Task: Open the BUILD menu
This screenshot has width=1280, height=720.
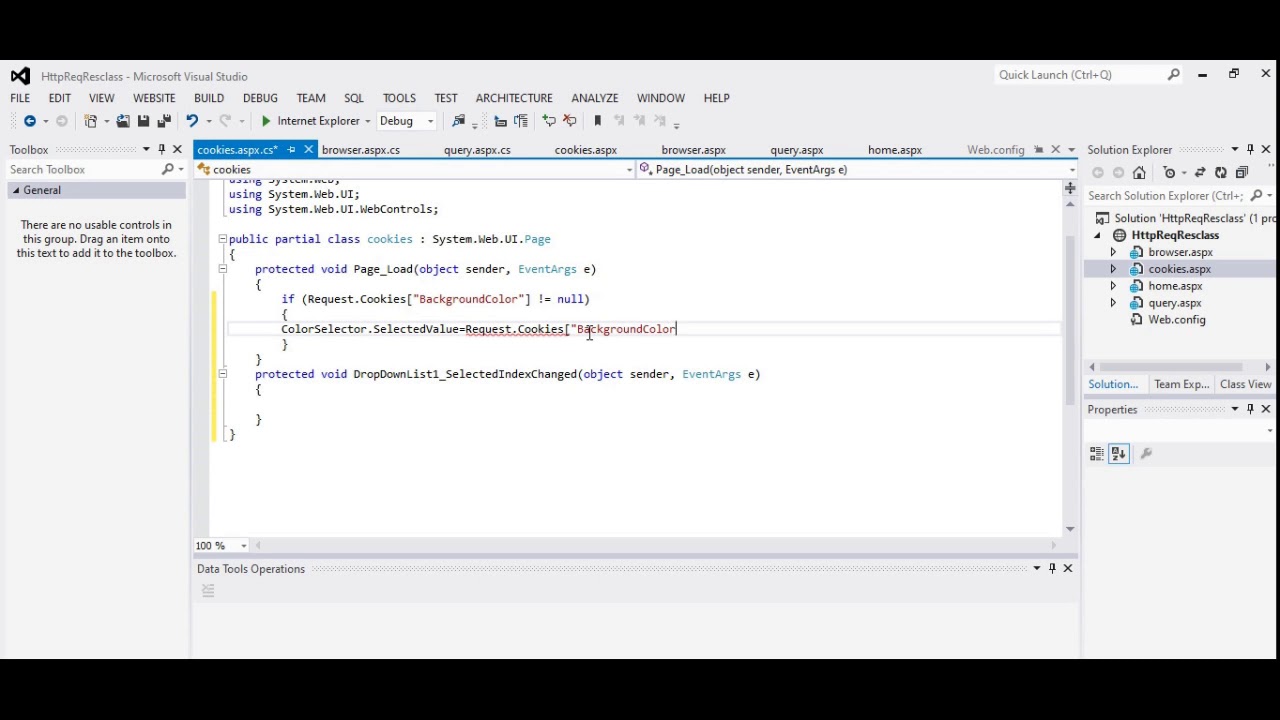Action: (x=209, y=98)
